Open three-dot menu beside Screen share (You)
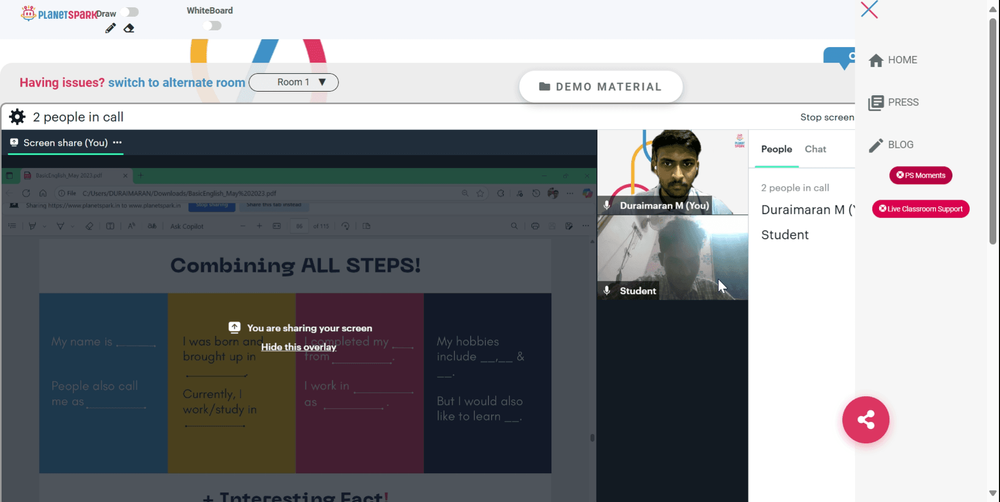Image resolution: width=1000 pixels, height=502 pixels. pyautogui.click(x=117, y=143)
